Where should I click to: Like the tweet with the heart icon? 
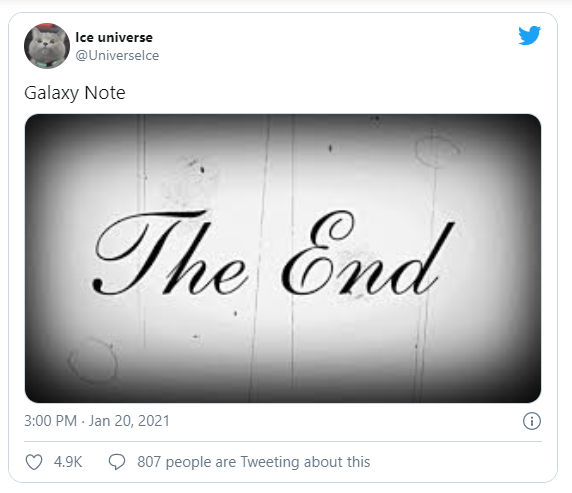[x=34, y=462]
